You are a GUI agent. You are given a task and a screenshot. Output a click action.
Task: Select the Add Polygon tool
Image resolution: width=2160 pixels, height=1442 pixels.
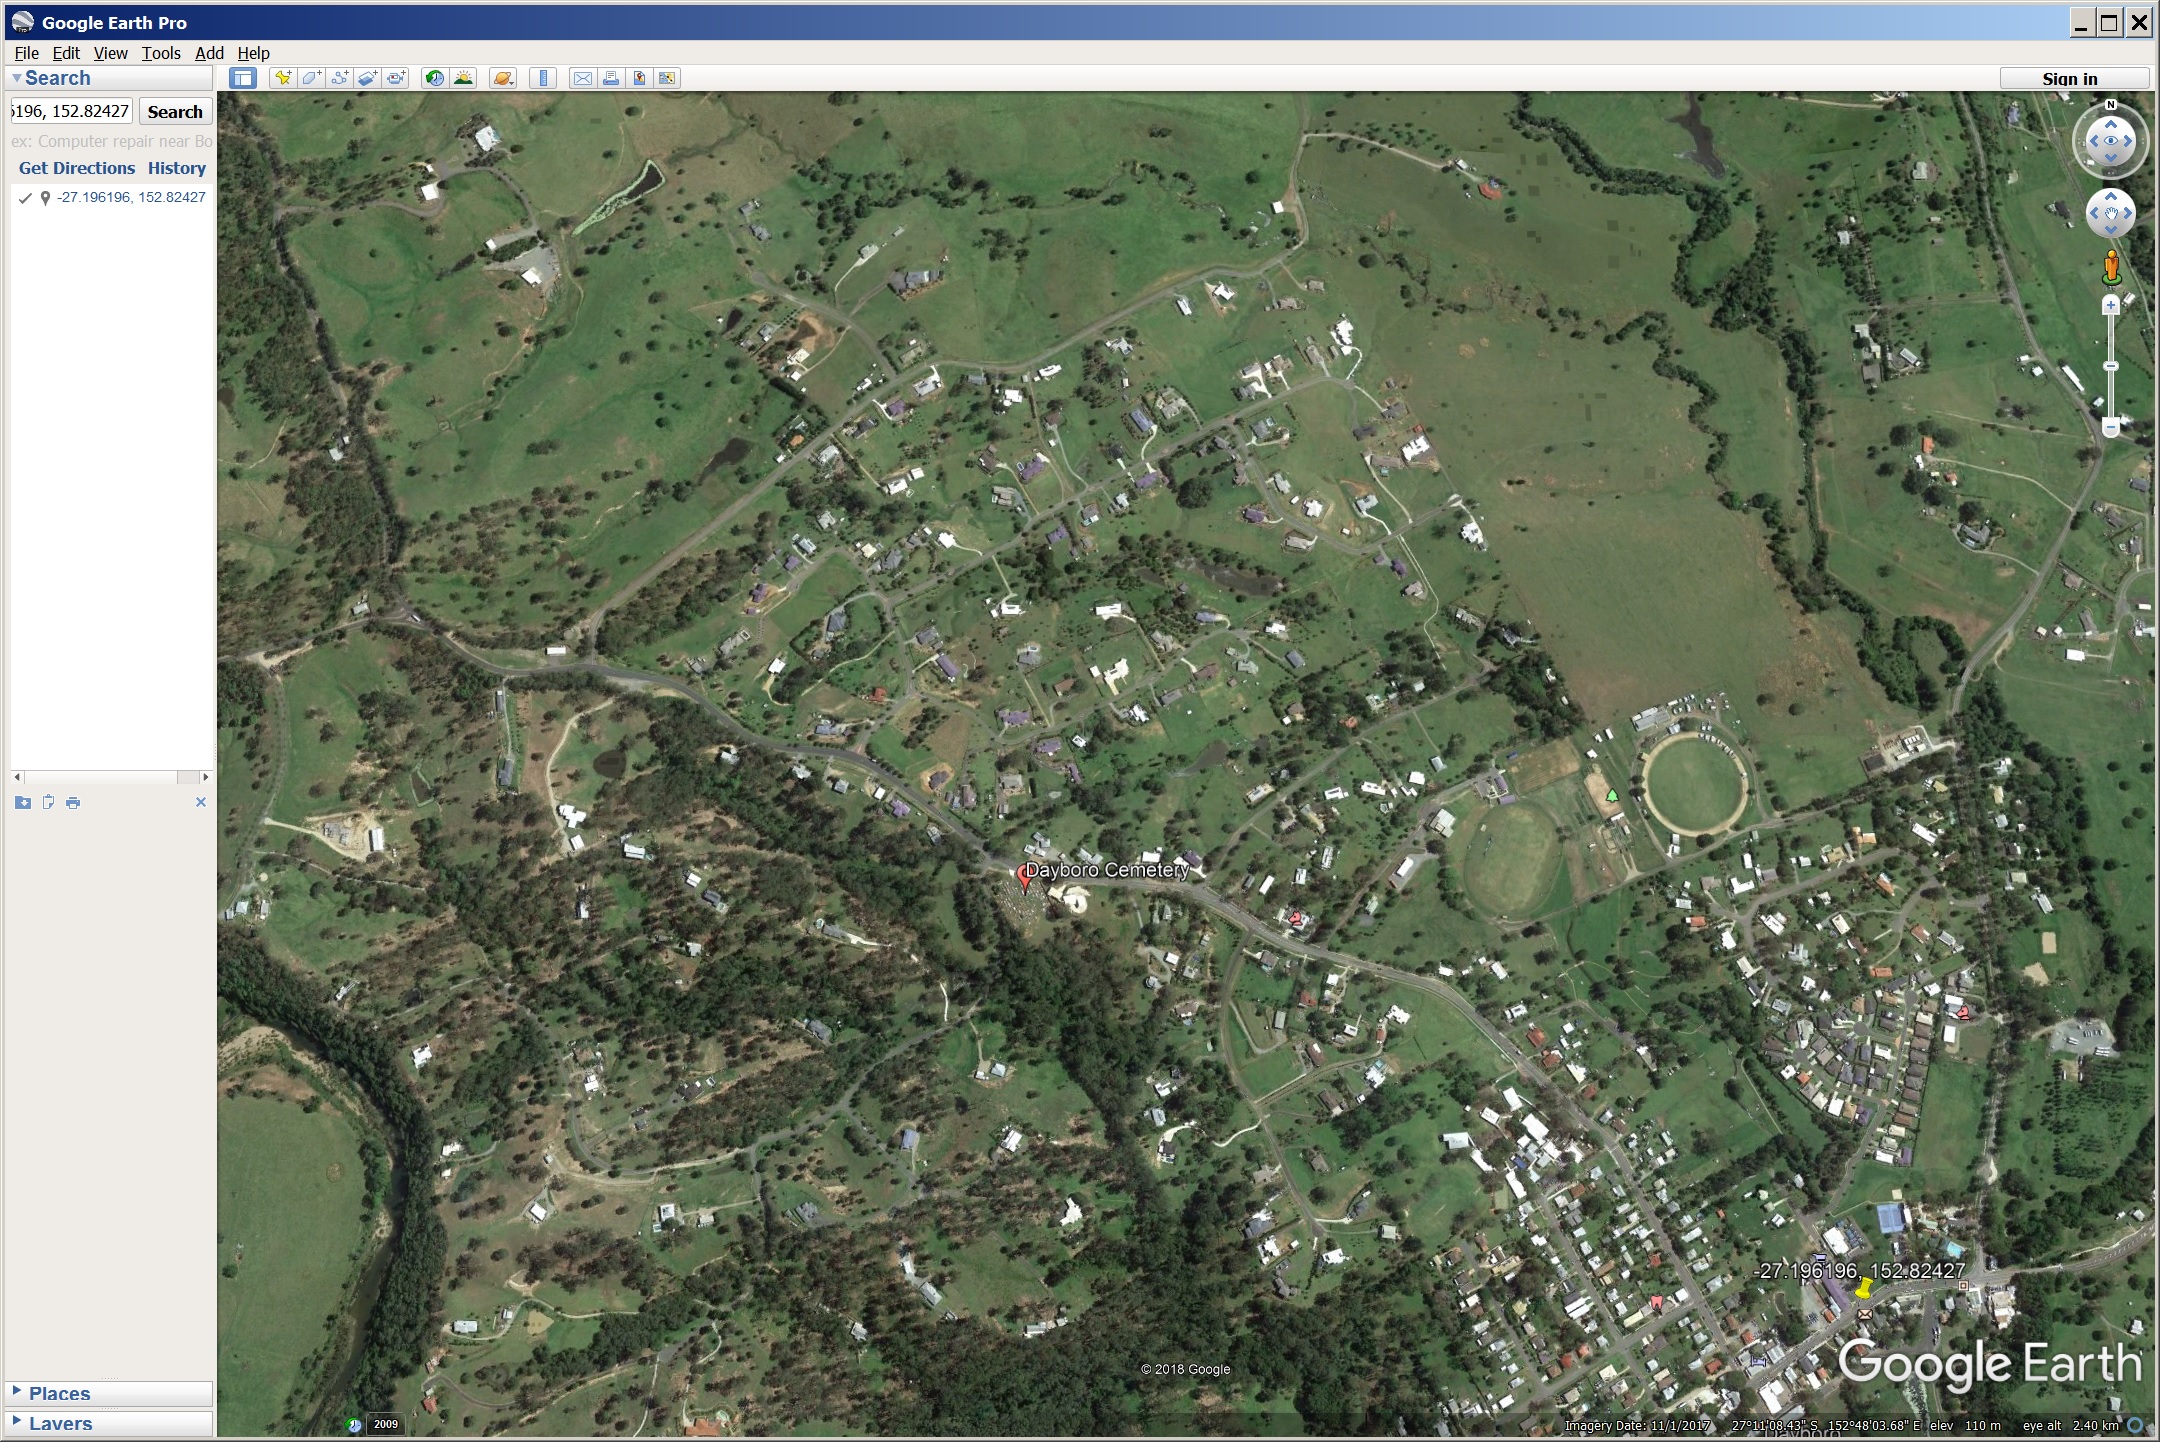[x=311, y=78]
